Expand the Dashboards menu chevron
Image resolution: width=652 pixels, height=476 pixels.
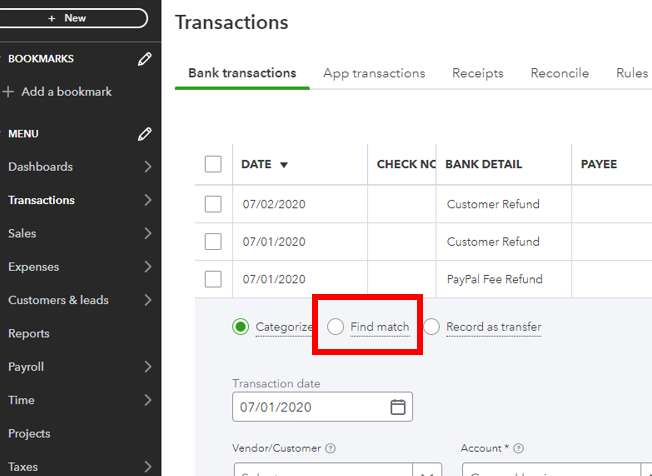148,167
